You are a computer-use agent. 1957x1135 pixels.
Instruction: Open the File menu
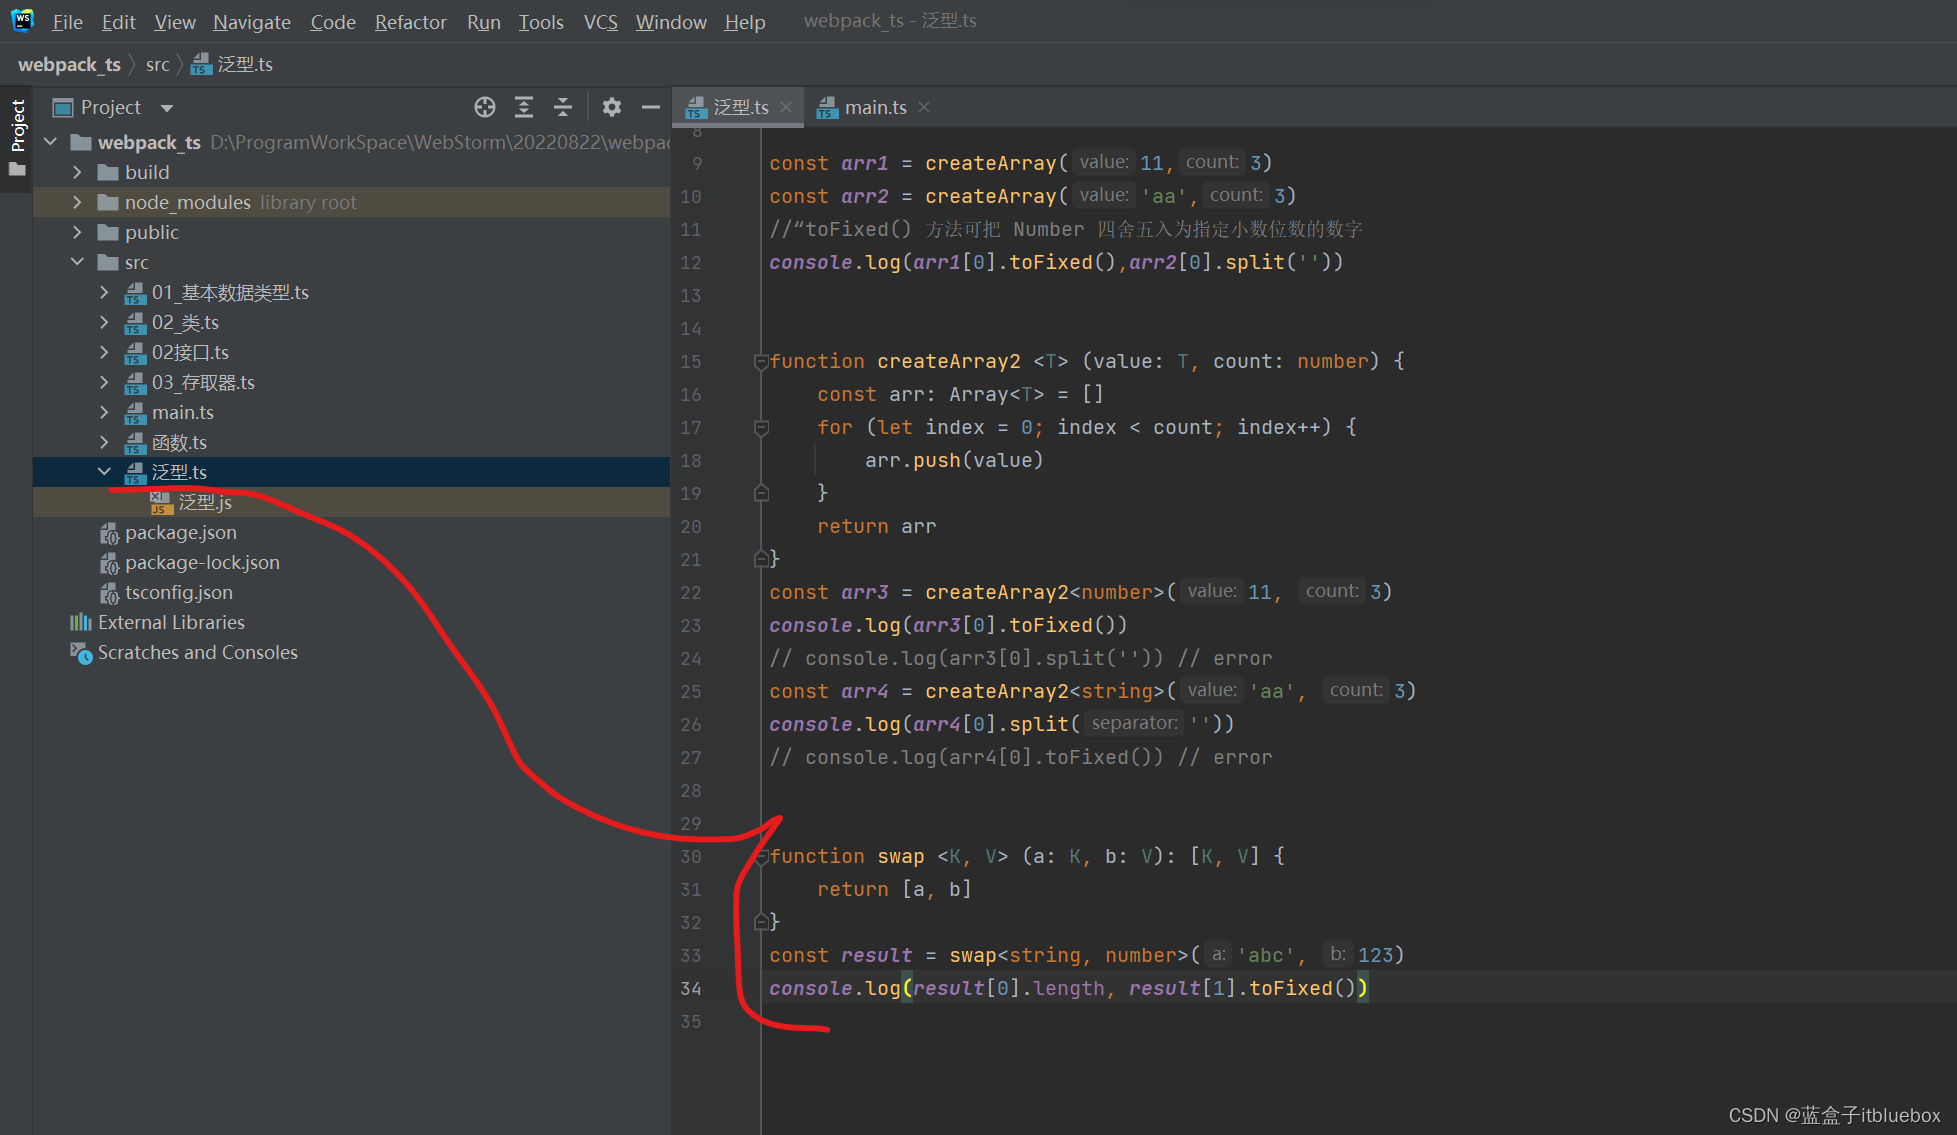[x=67, y=21]
